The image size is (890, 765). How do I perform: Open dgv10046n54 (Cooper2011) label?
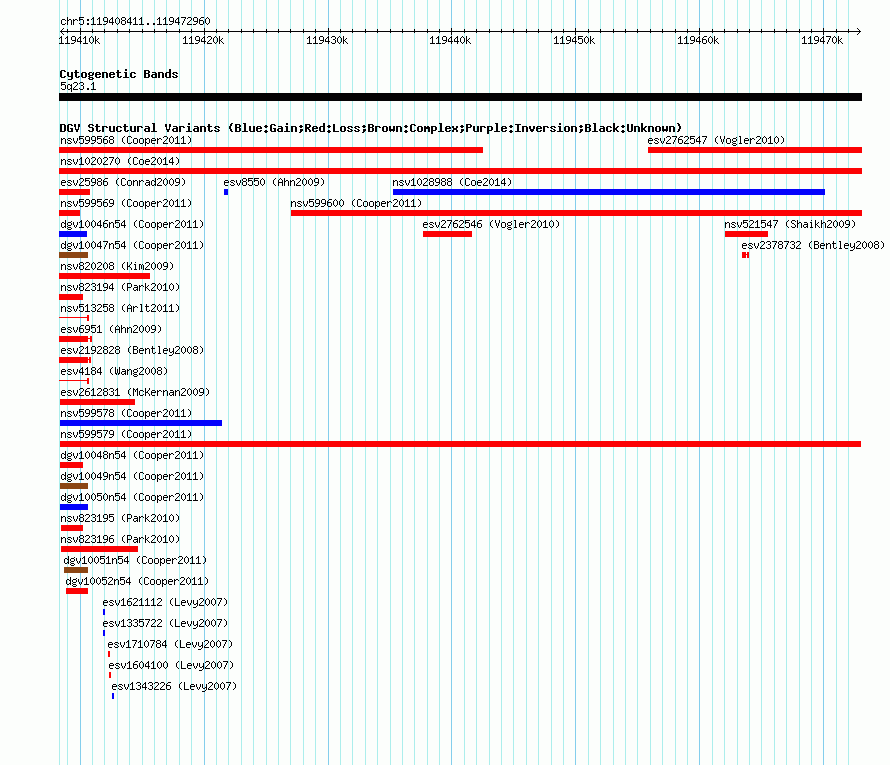coord(132,224)
